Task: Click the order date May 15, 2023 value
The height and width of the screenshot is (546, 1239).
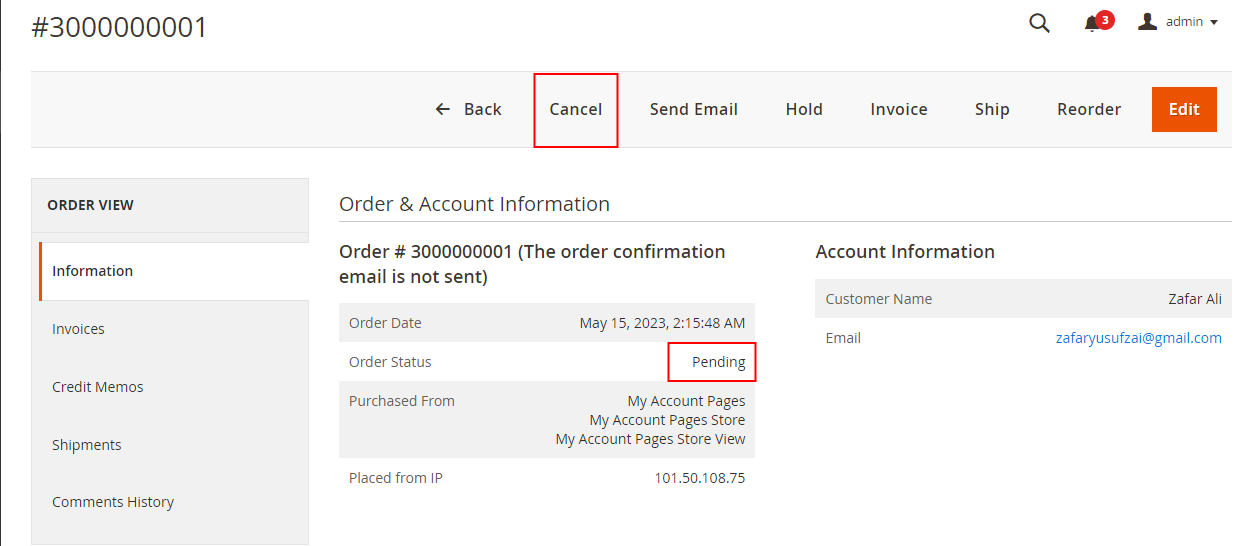Action: tap(662, 323)
